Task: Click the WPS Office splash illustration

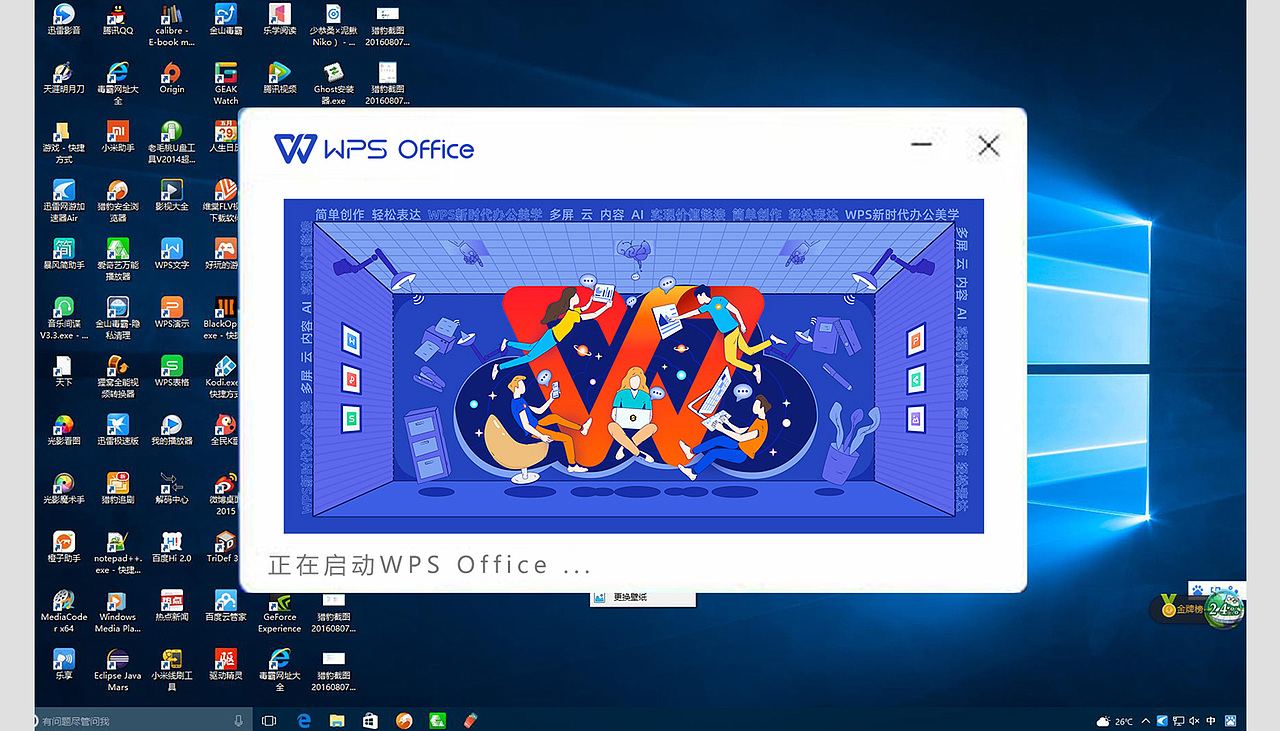Action: tap(634, 366)
